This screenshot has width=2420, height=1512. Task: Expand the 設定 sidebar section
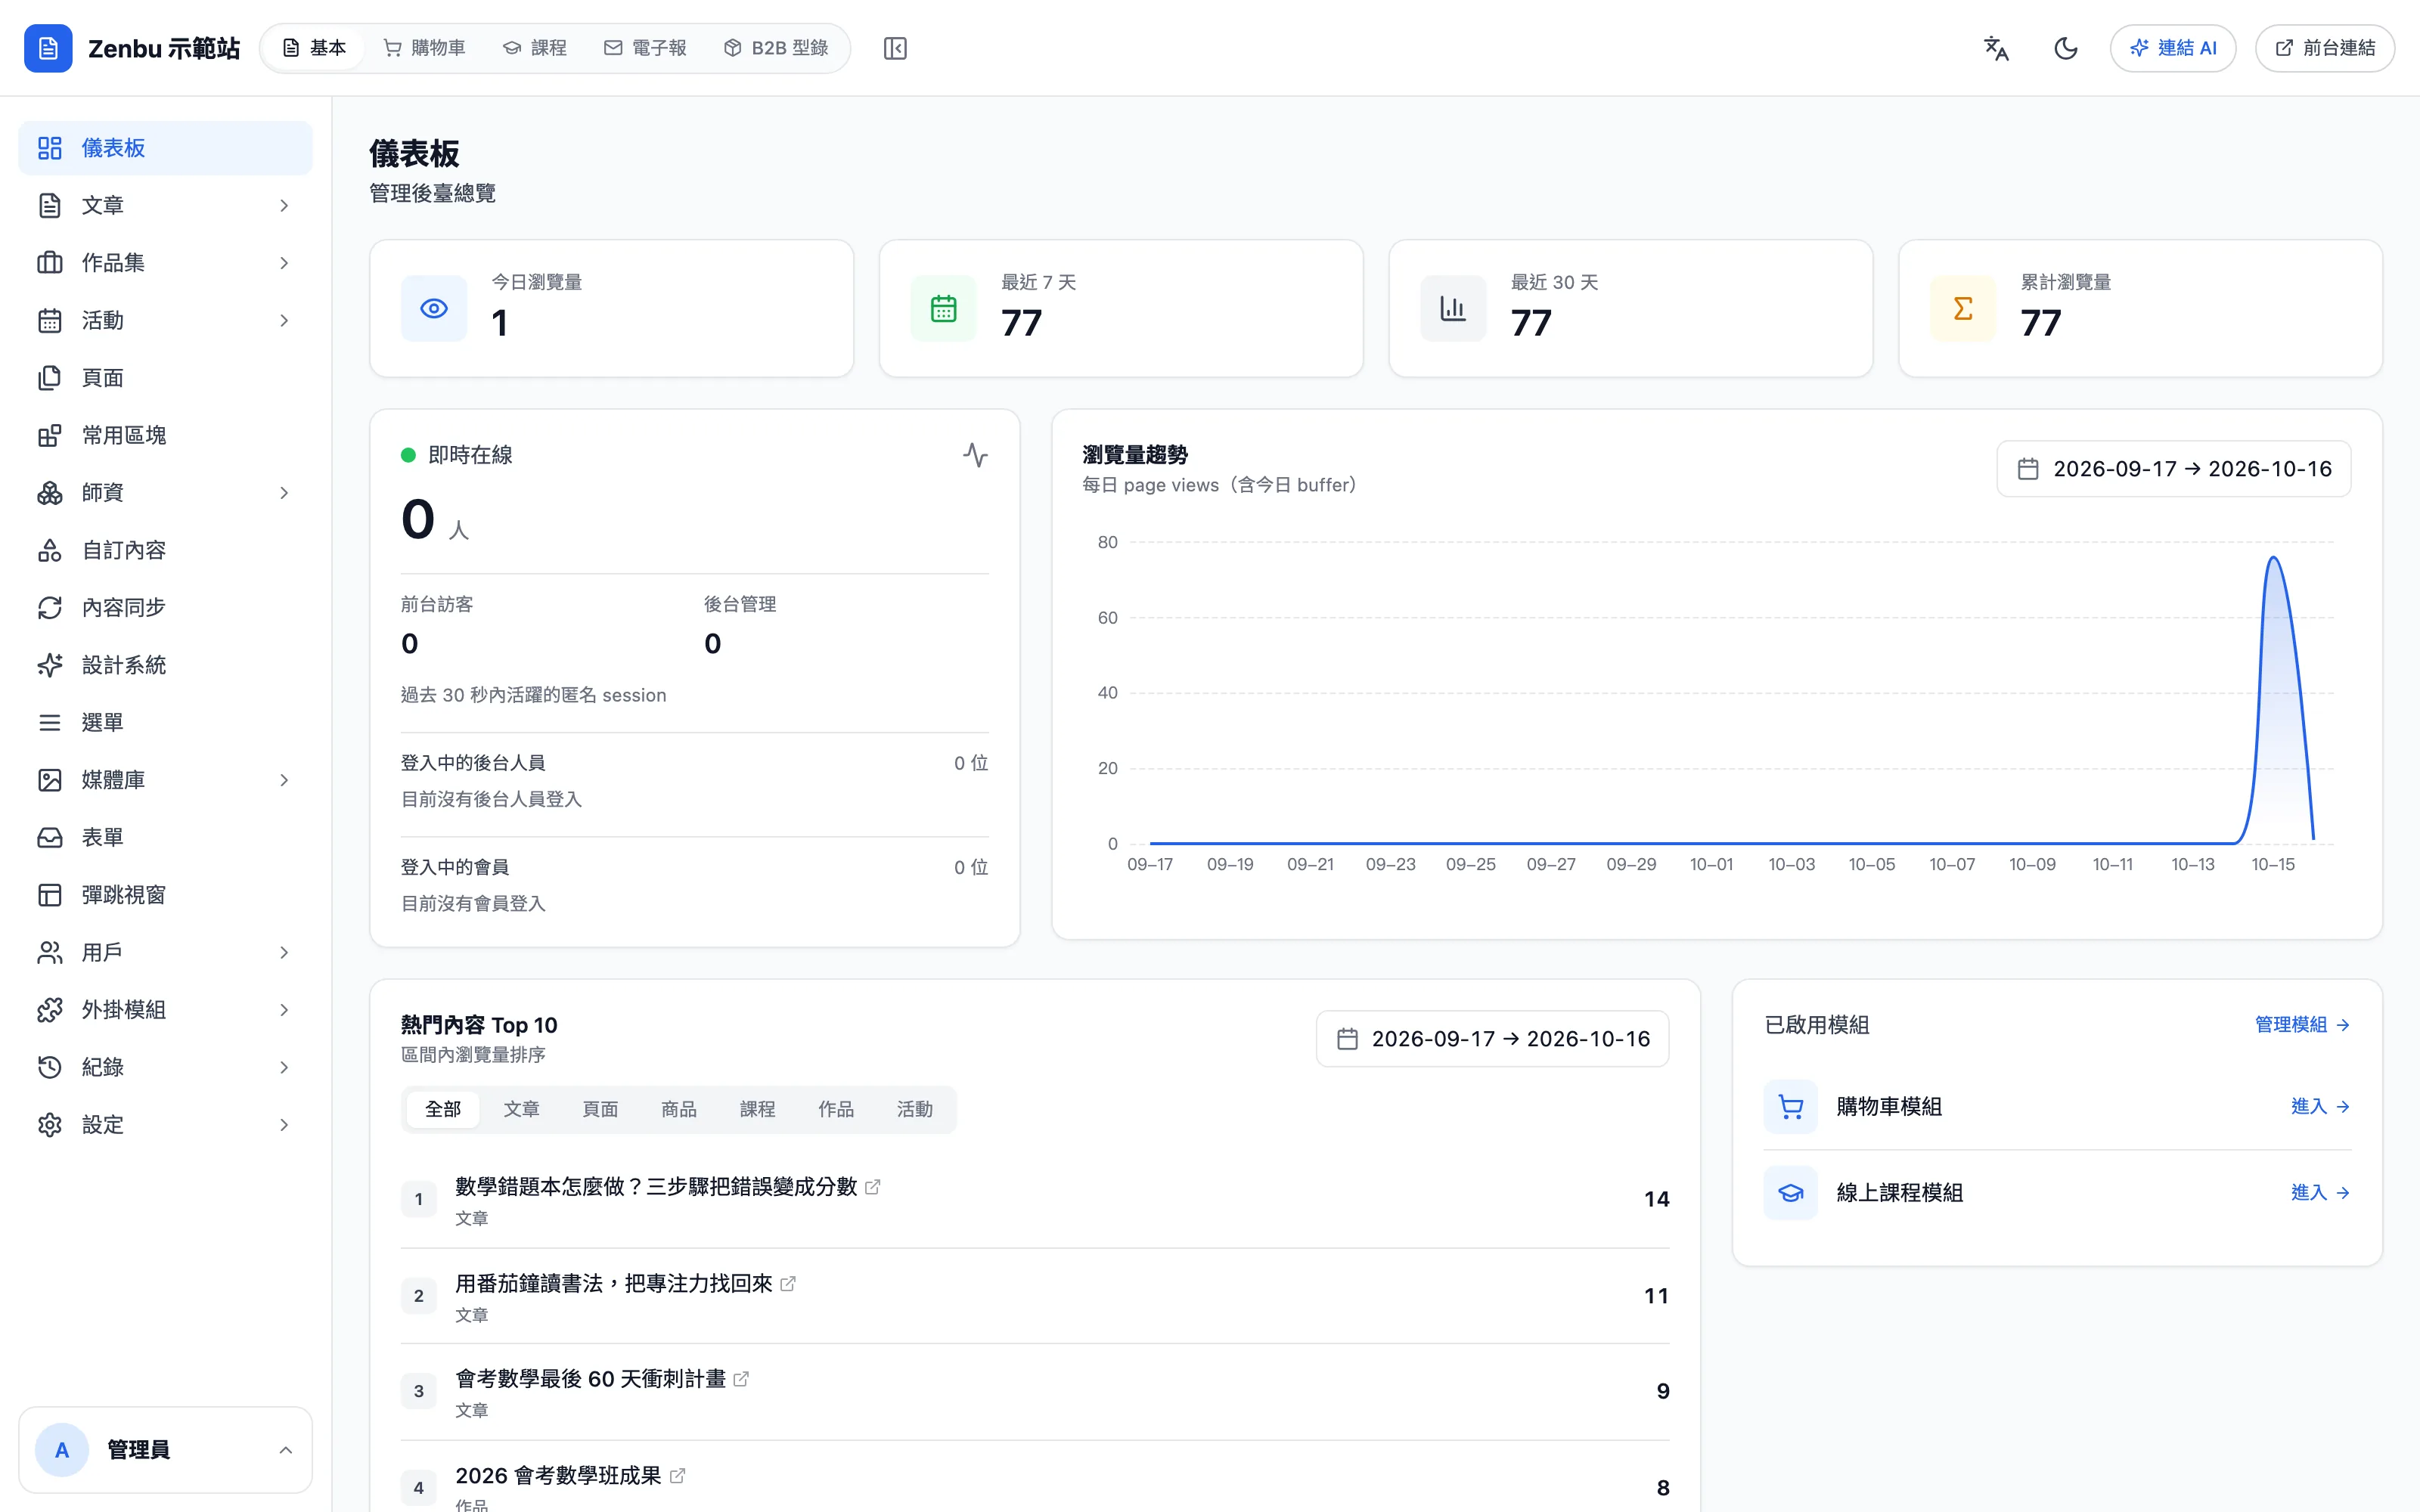click(x=165, y=1125)
